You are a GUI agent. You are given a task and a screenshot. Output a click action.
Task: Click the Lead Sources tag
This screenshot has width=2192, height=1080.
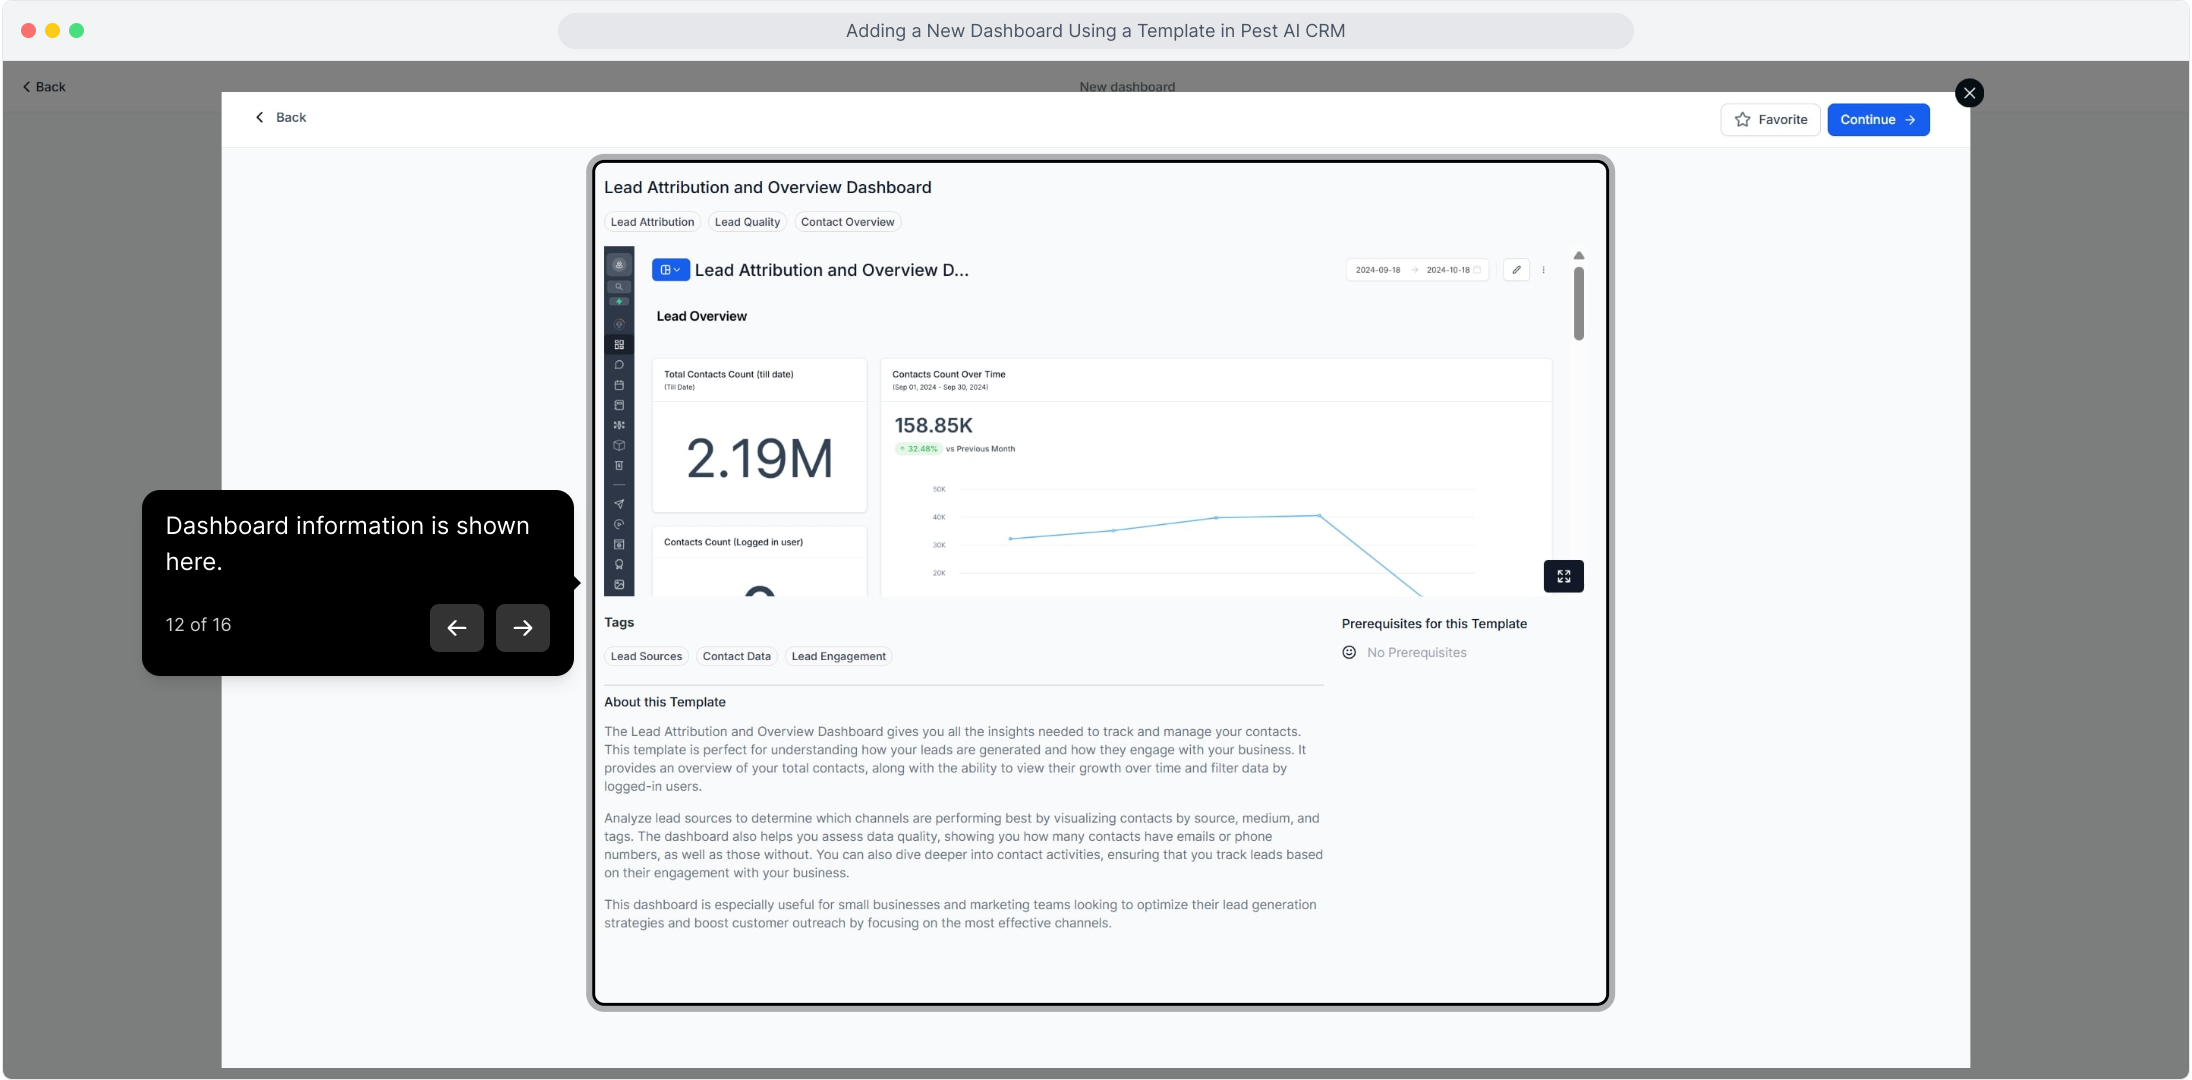coord(646,656)
